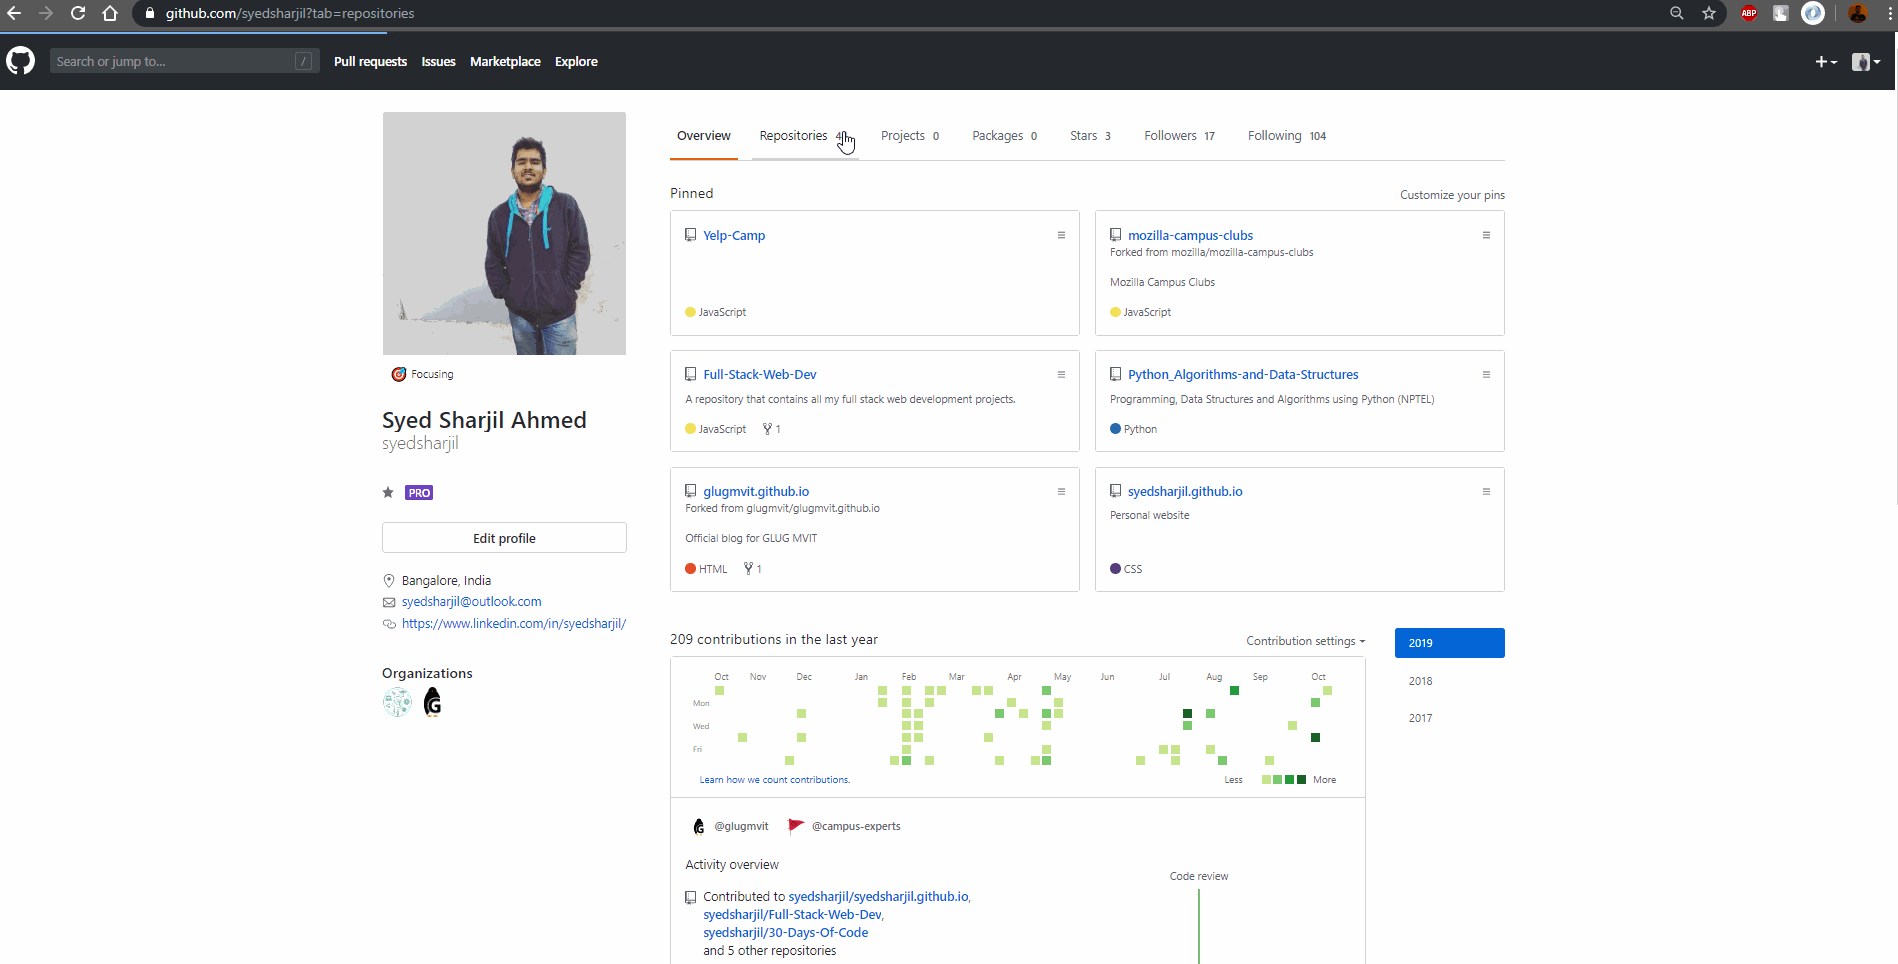Image resolution: width=1898 pixels, height=964 pixels.
Task: Click the GitHub Octocat logo
Action: pyautogui.click(x=21, y=61)
